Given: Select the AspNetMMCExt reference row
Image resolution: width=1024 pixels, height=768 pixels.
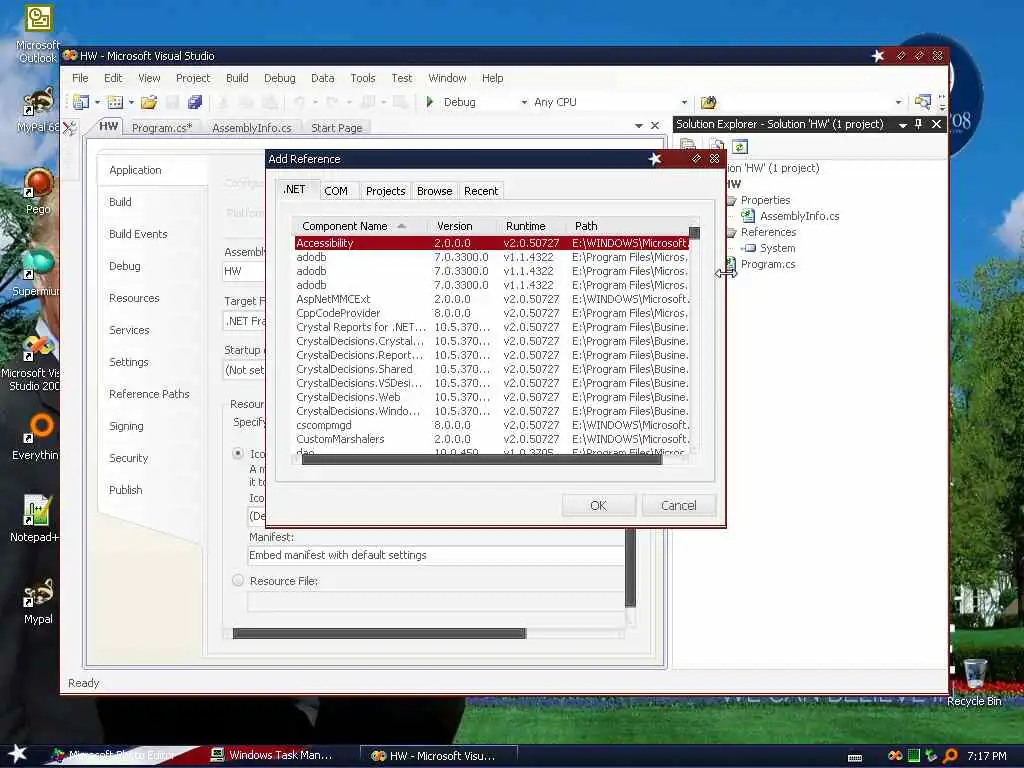Looking at the screenshot, I should (491, 299).
